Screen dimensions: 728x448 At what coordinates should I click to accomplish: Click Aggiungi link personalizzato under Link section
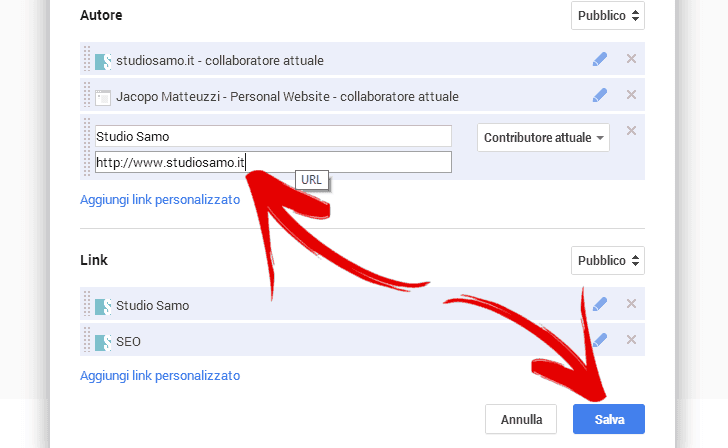click(x=160, y=376)
